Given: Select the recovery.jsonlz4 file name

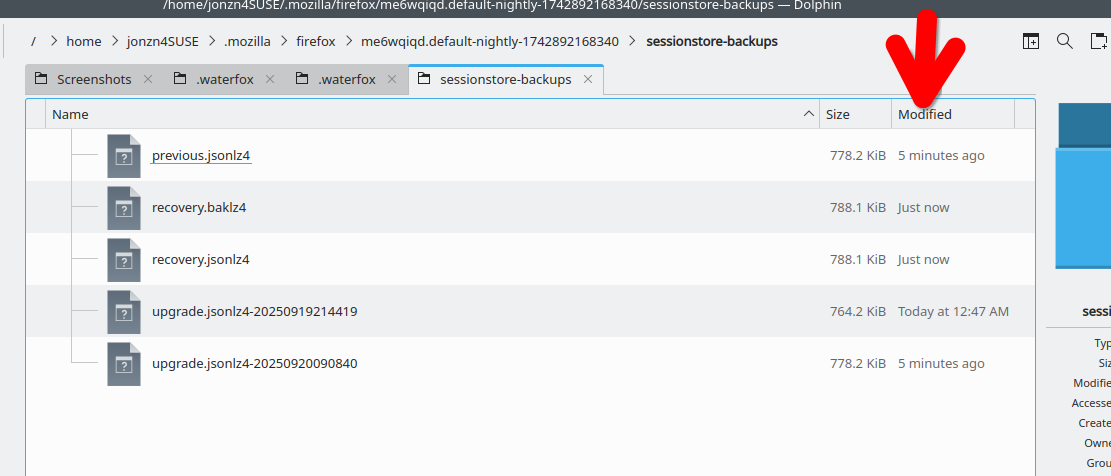Looking at the screenshot, I should coord(200,260).
